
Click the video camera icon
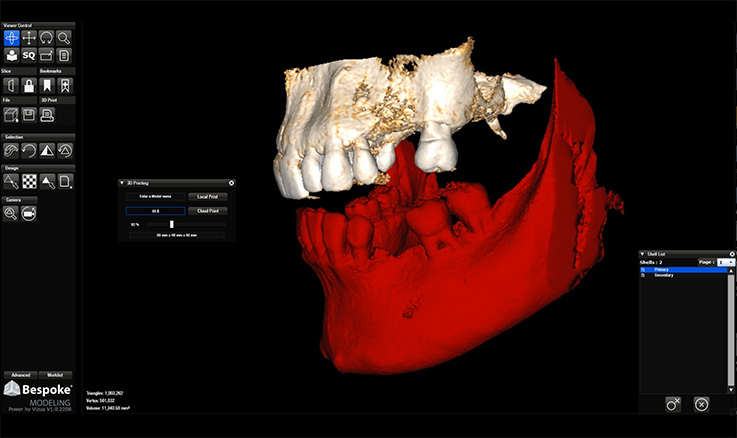29,213
